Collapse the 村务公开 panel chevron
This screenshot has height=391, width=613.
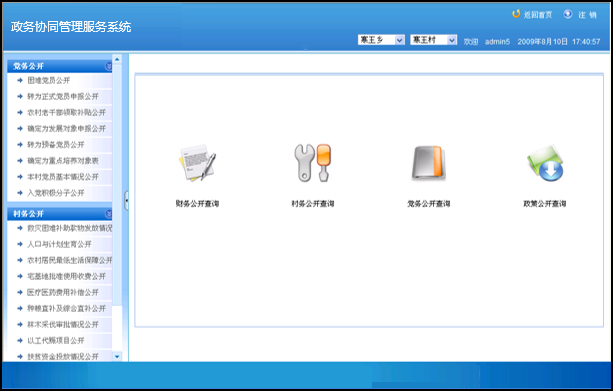[108, 214]
